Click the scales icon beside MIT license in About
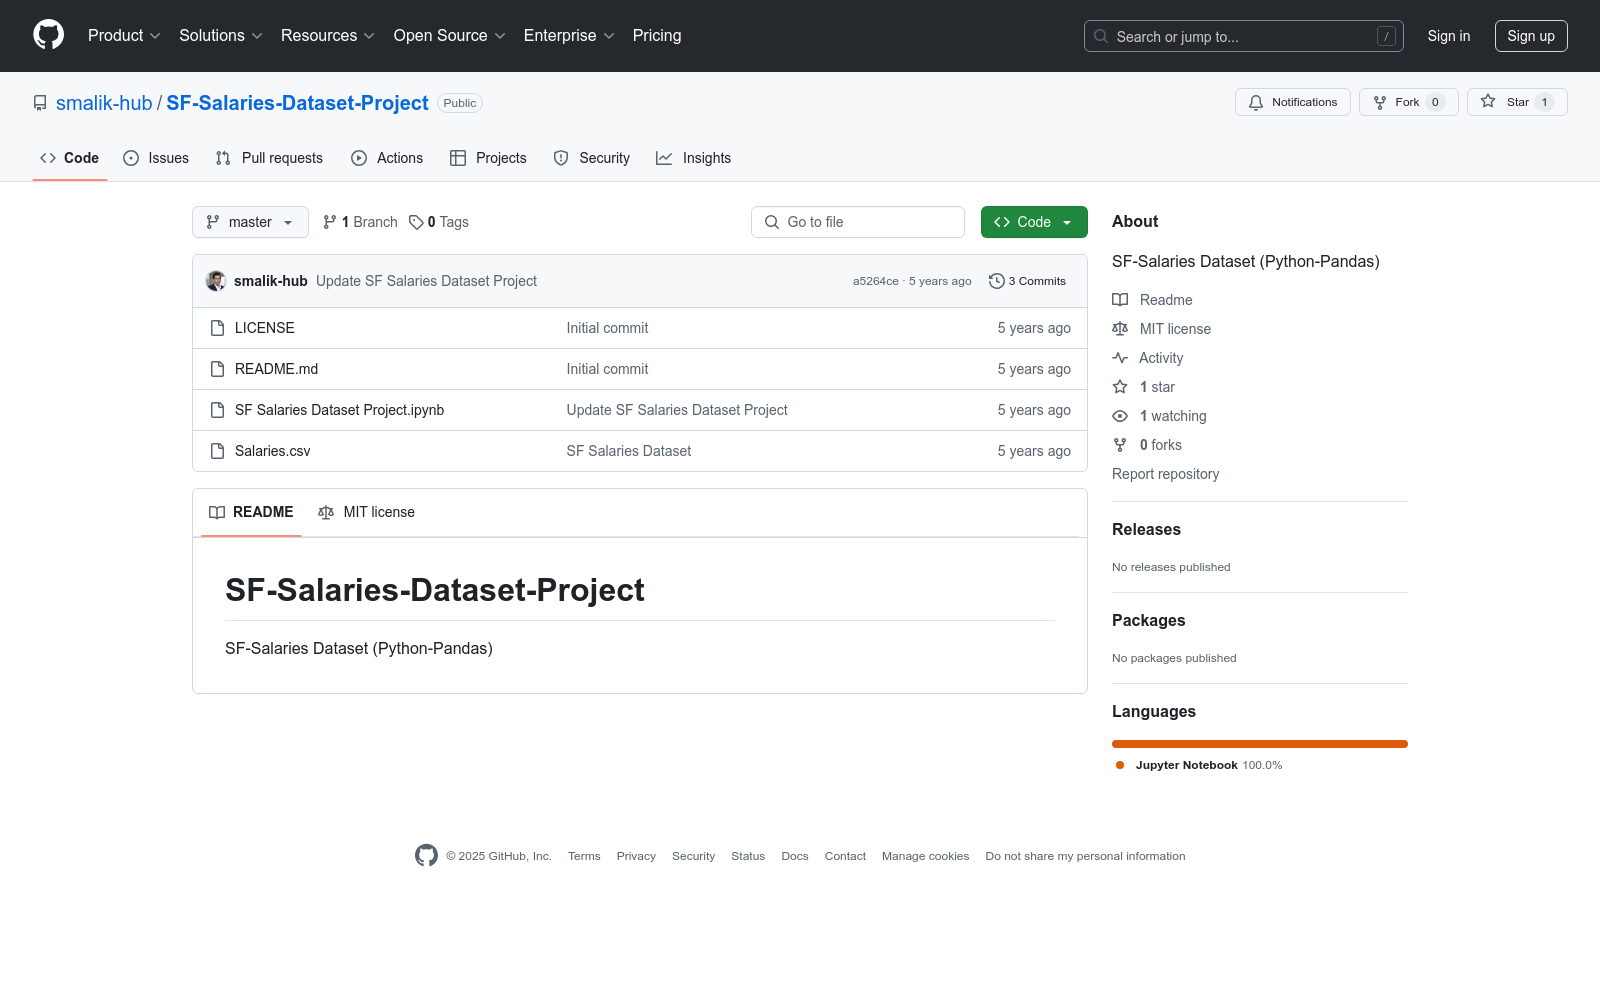This screenshot has width=1600, height=1000. [1120, 329]
